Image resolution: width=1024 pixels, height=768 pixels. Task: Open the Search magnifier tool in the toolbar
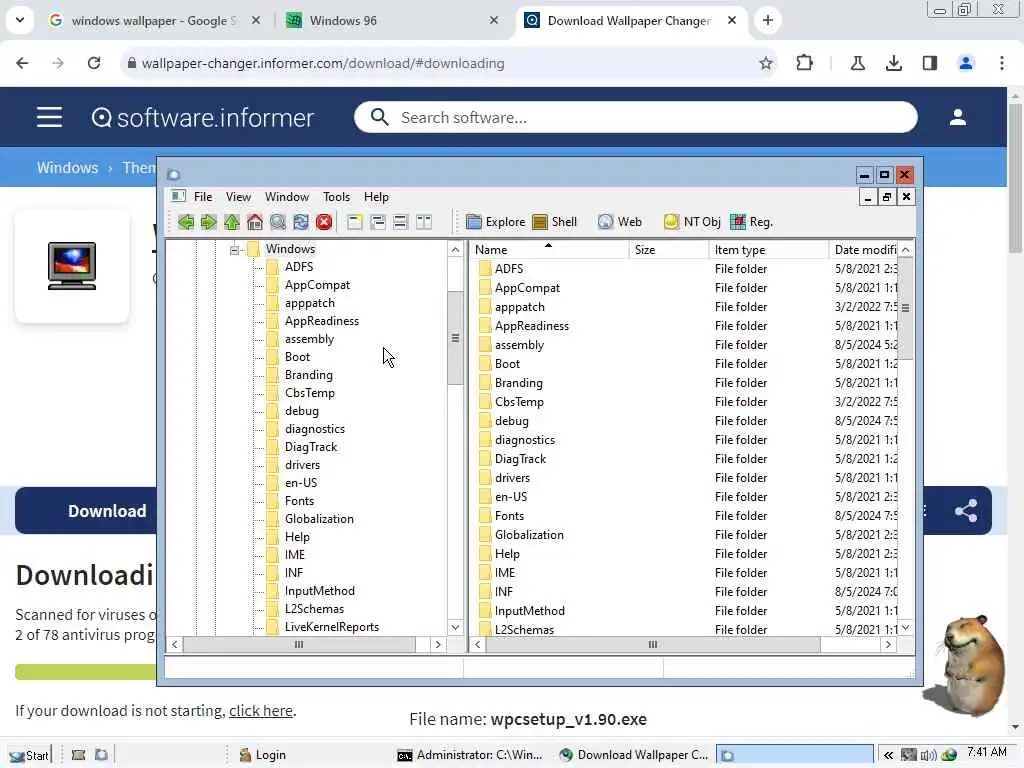(x=278, y=222)
